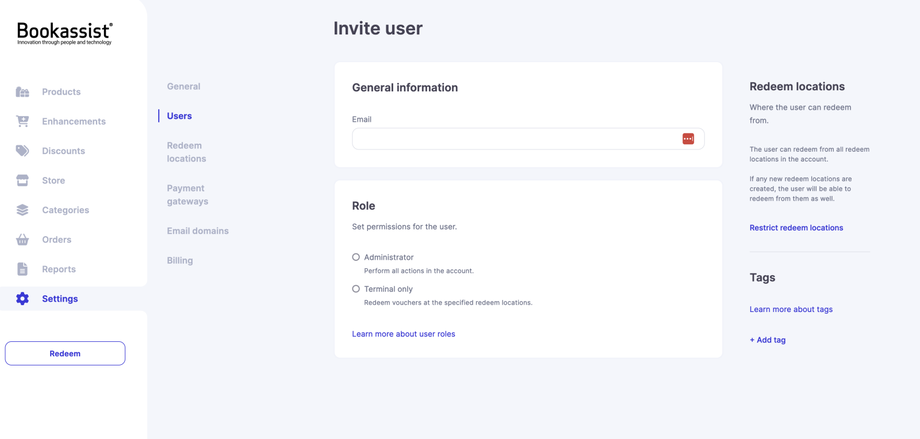Click the Orders basket icon
The width and height of the screenshot is (920, 439).
click(x=22, y=240)
